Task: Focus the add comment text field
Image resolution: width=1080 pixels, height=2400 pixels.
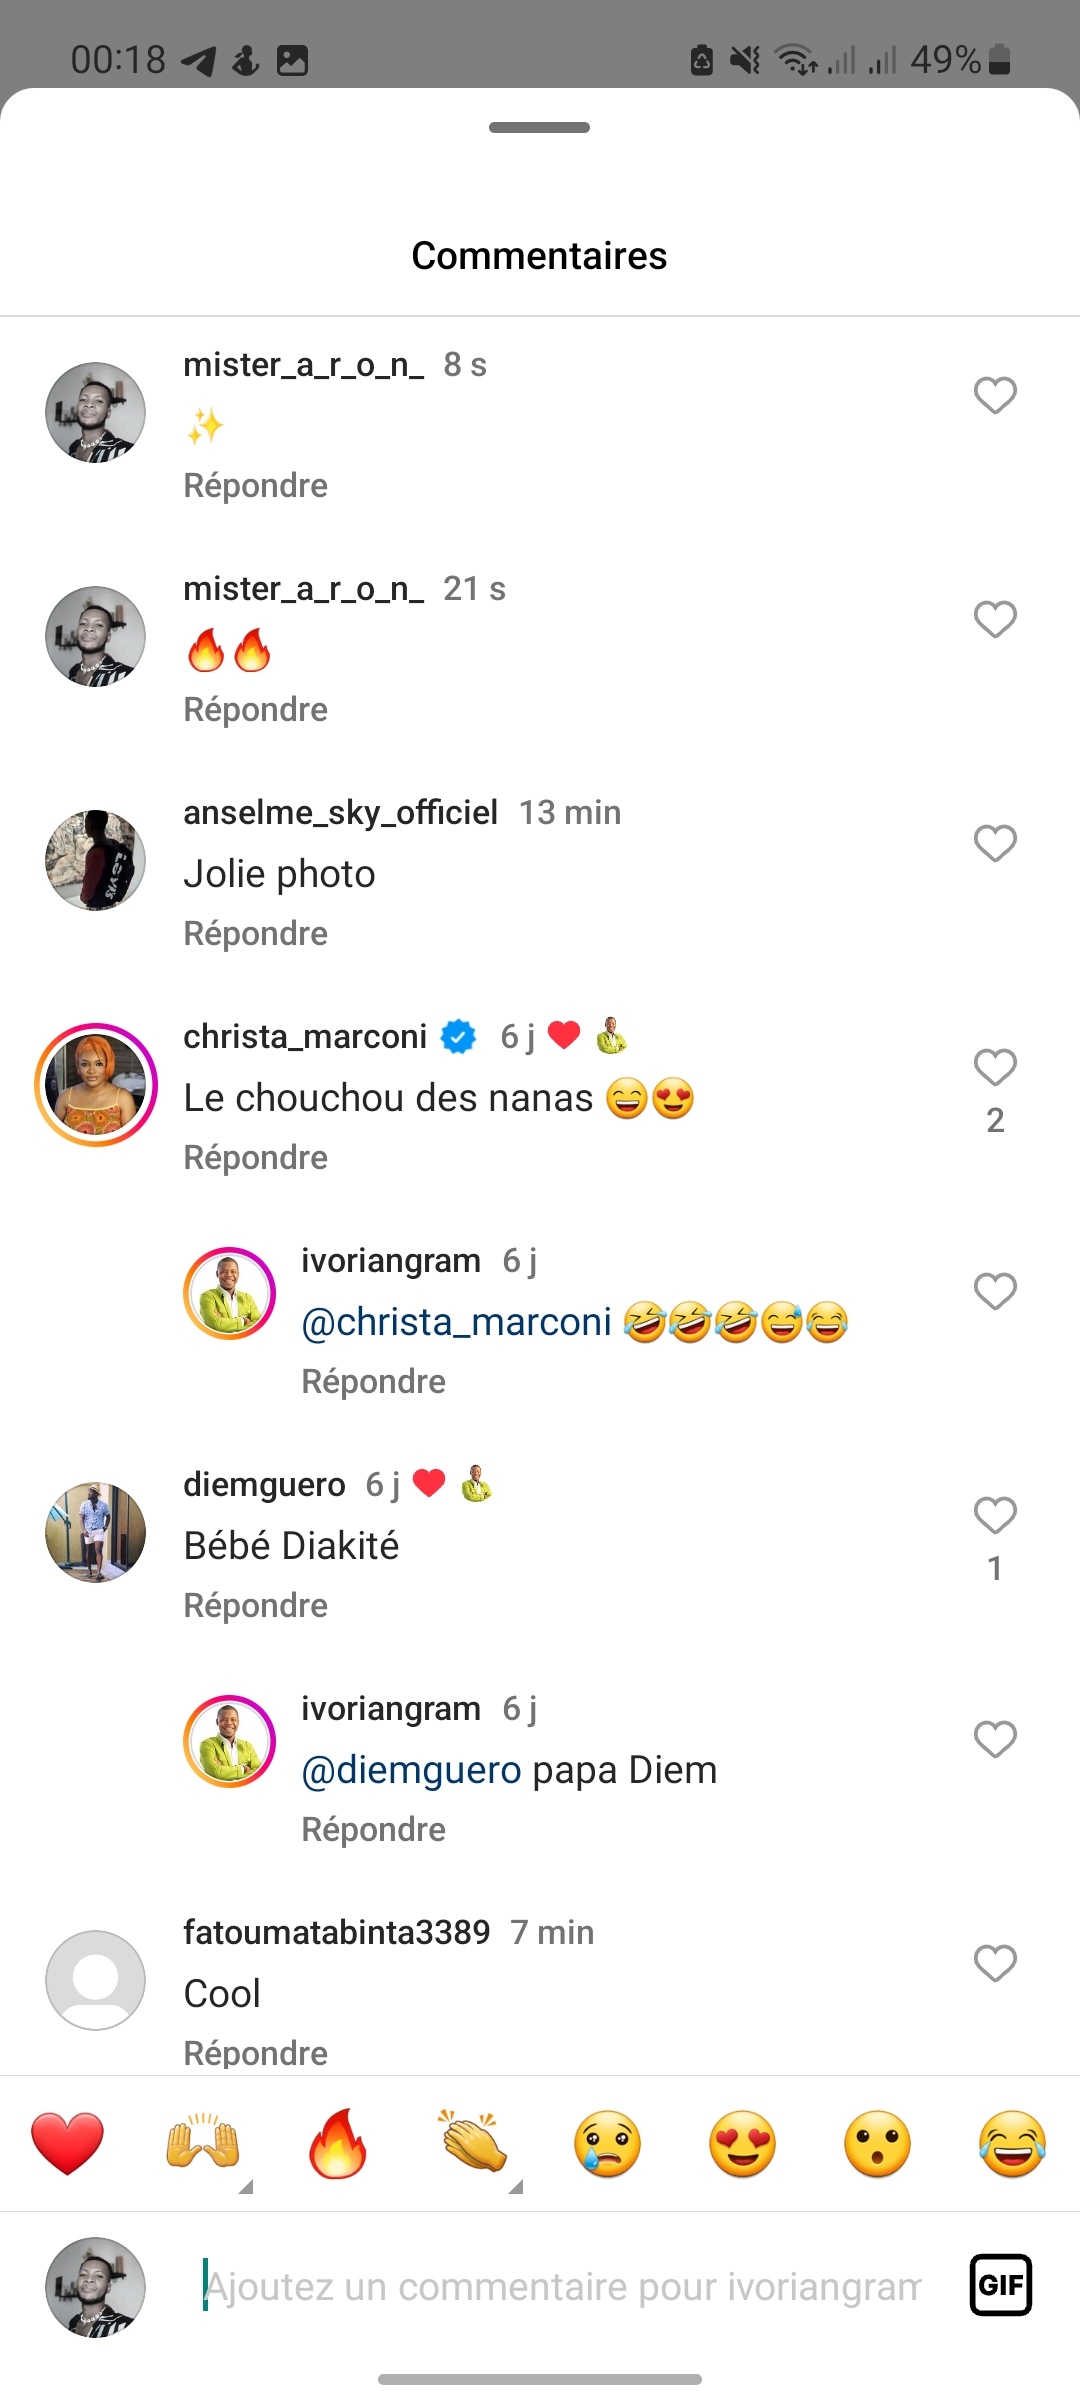Action: point(562,2286)
